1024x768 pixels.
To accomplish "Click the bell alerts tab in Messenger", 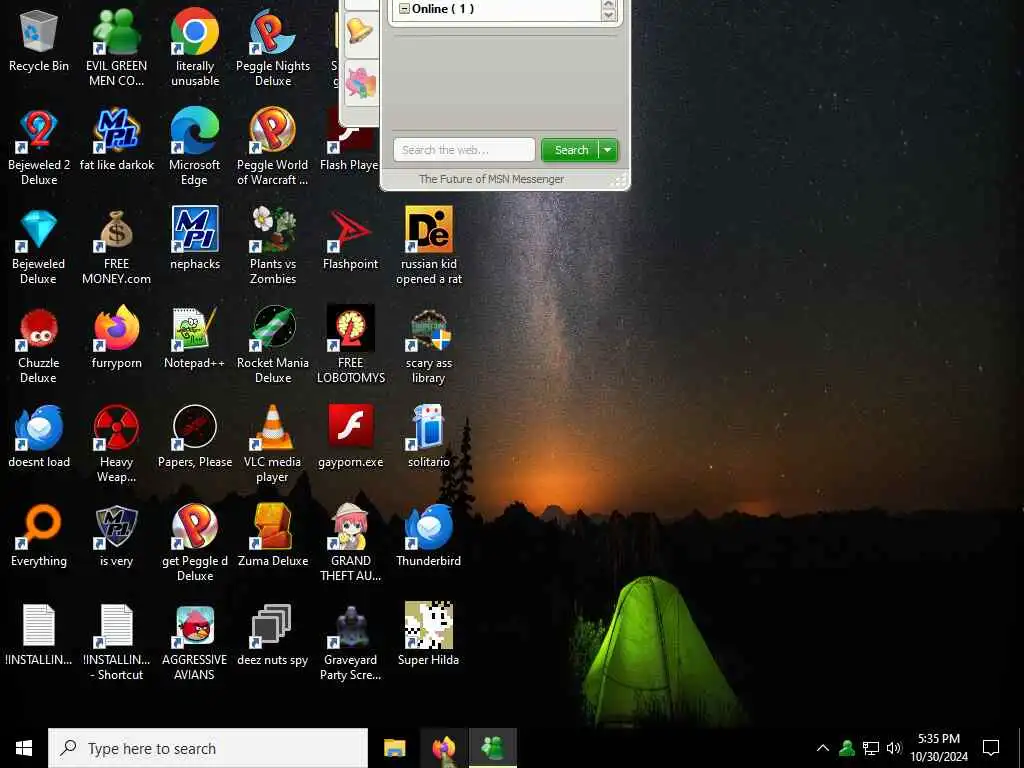I will [360, 31].
